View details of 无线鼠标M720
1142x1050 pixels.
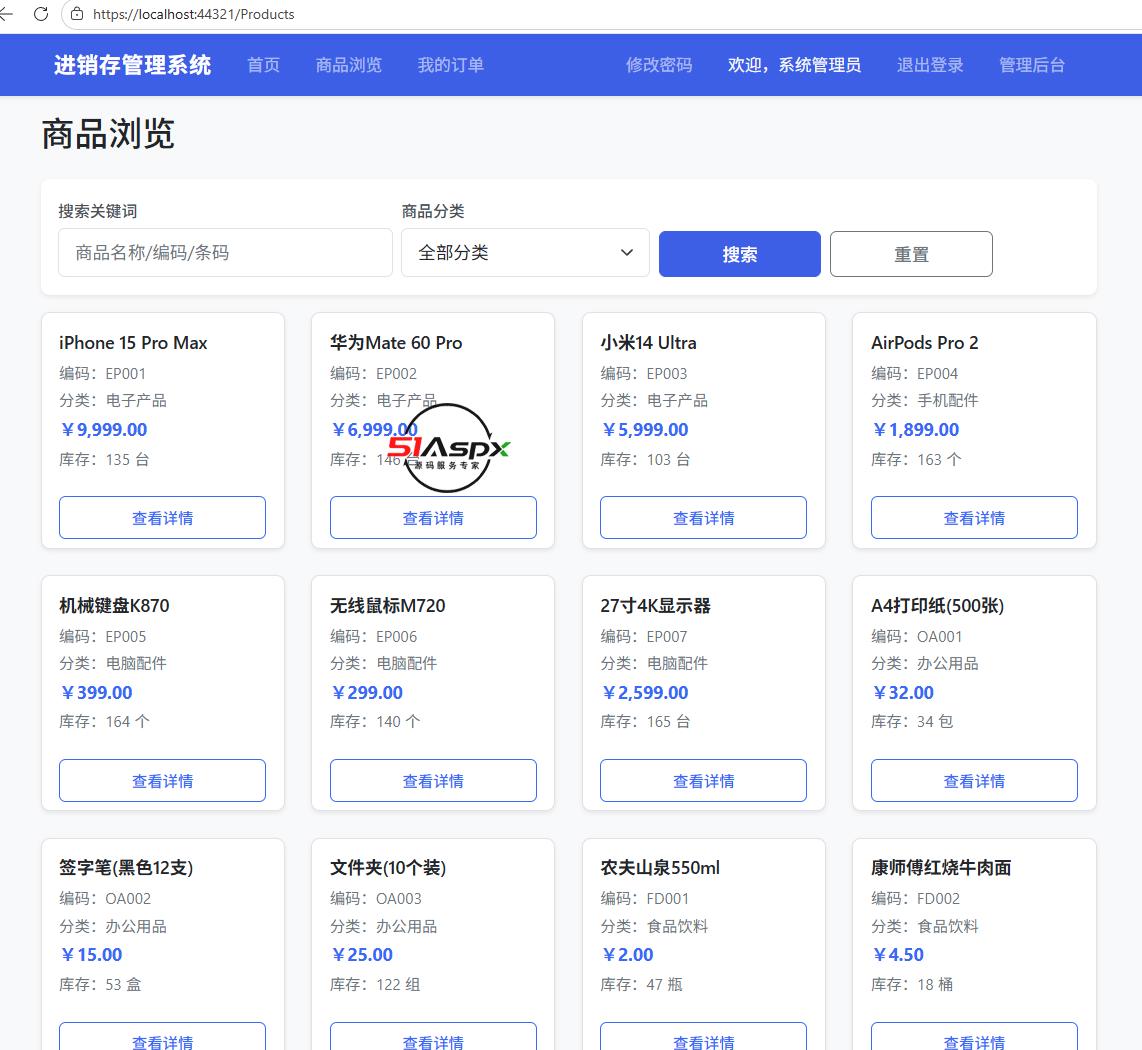pos(433,781)
